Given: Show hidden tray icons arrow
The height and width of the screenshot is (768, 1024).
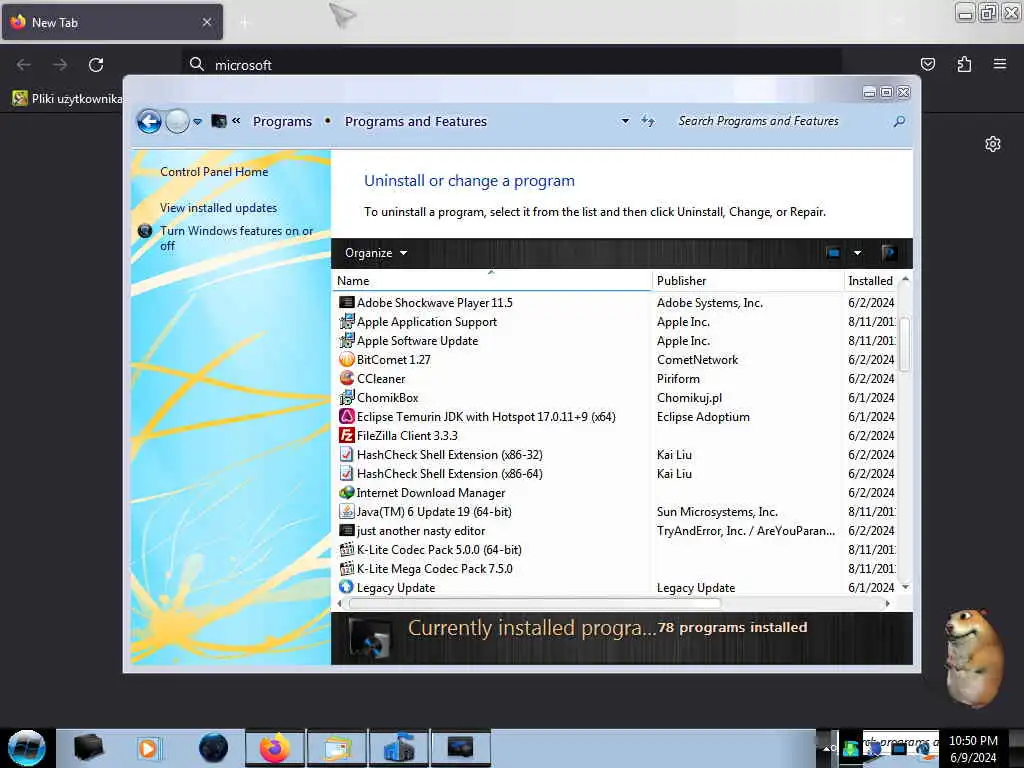Looking at the screenshot, I should [827, 748].
